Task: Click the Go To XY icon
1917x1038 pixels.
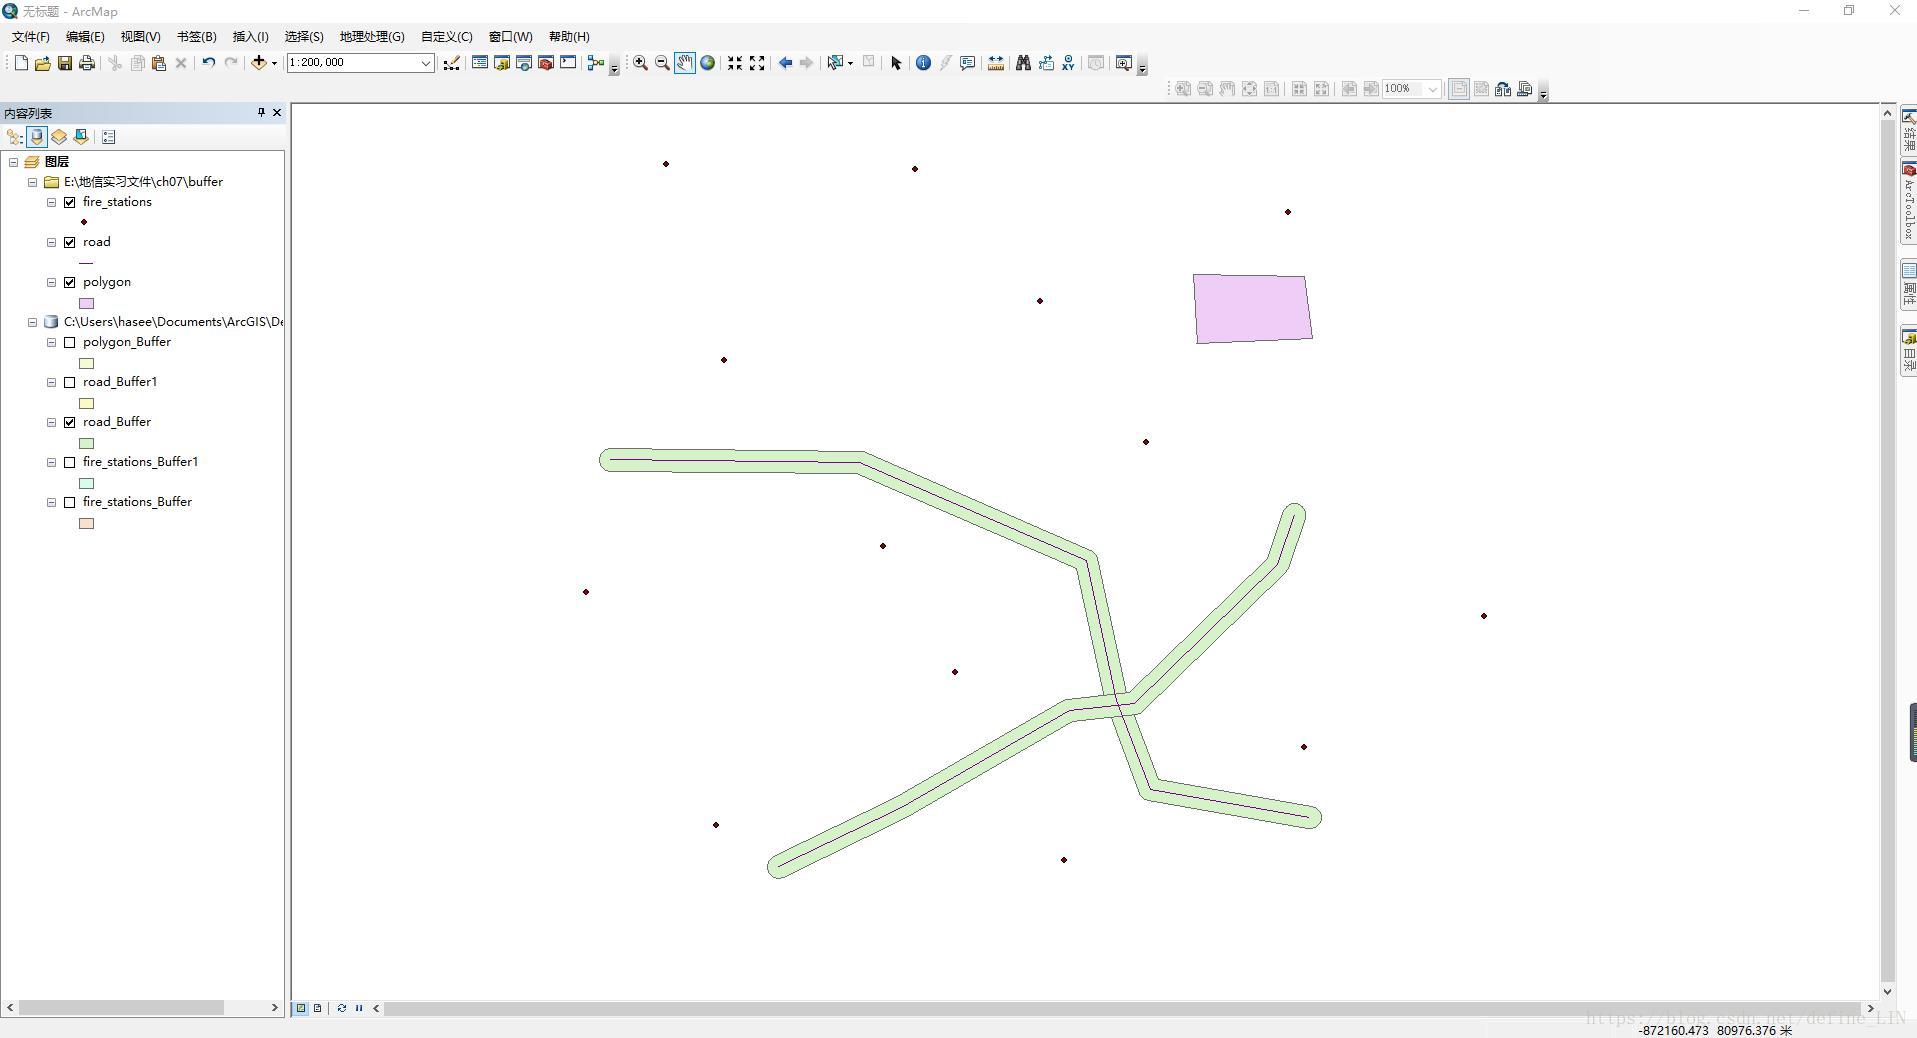Action: [x=1068, y=63]
